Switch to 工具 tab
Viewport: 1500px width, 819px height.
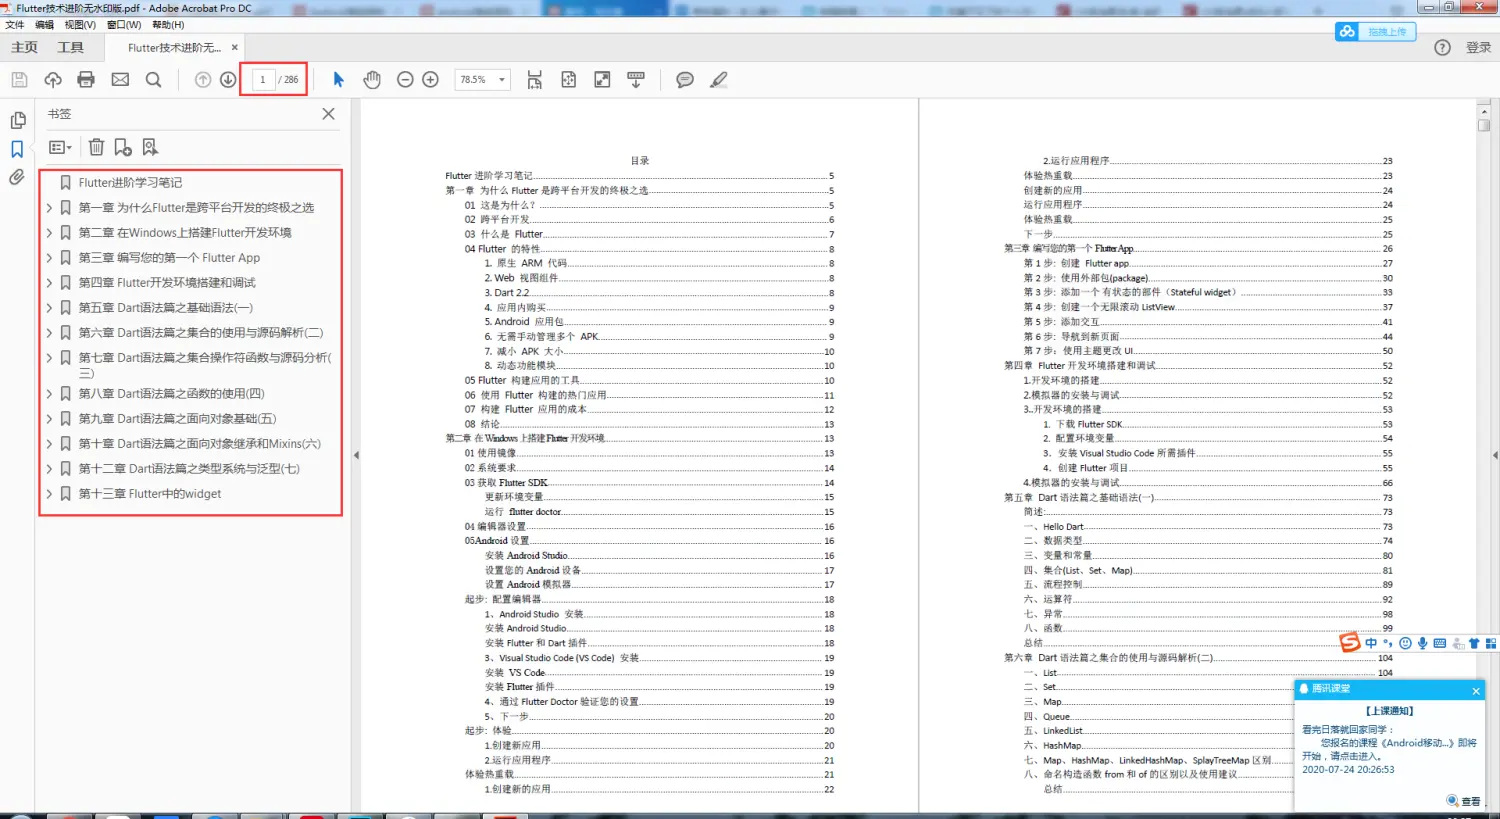tap(70, 48)
